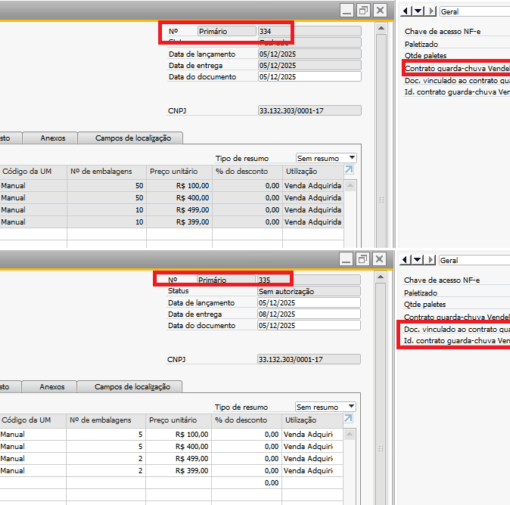This screenshot has width=510, height=505.
Task: Click Nº de embalagens column header in document 334
Action: tap(107, 172)
